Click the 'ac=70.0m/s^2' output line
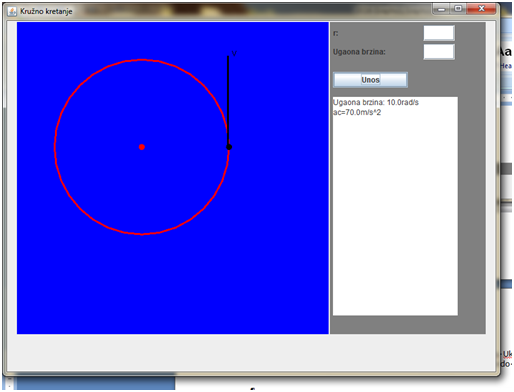The width and height of the screenshot is (514, 392). [x=357, y=112]
